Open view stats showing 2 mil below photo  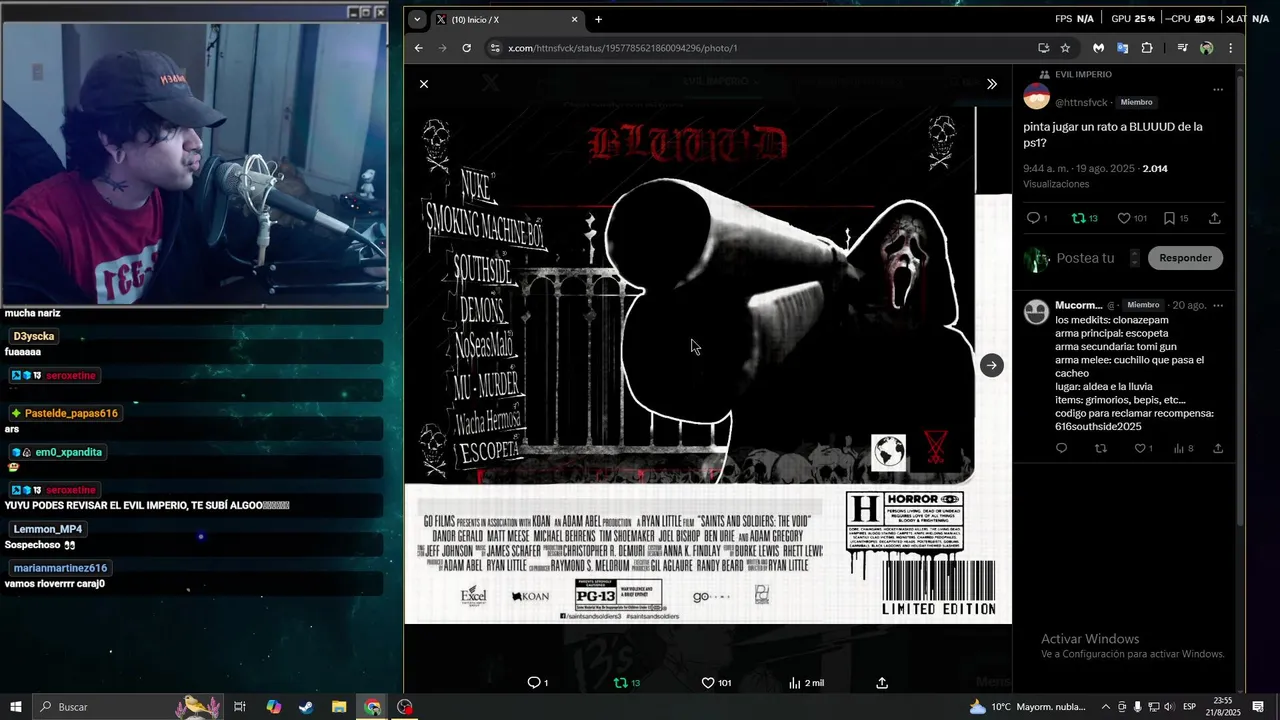[806, 683]
